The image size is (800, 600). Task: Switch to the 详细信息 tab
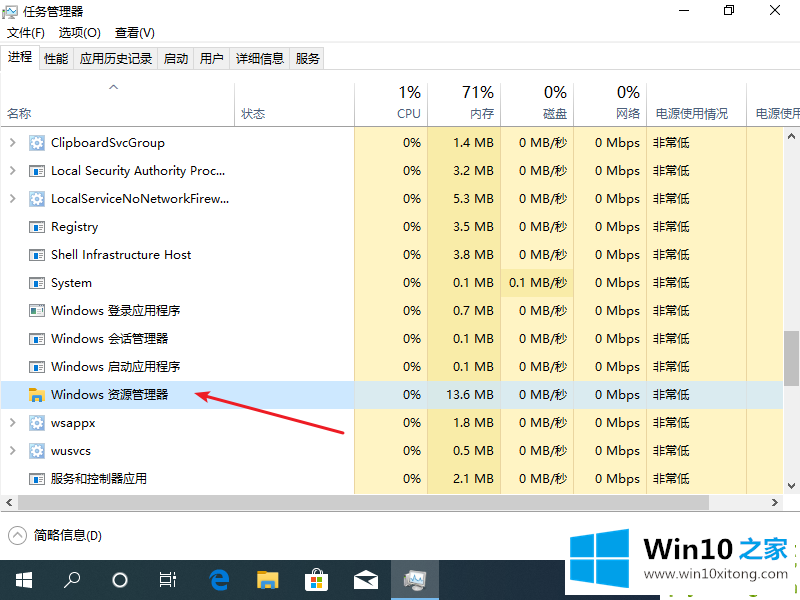[x=260, y=59]
